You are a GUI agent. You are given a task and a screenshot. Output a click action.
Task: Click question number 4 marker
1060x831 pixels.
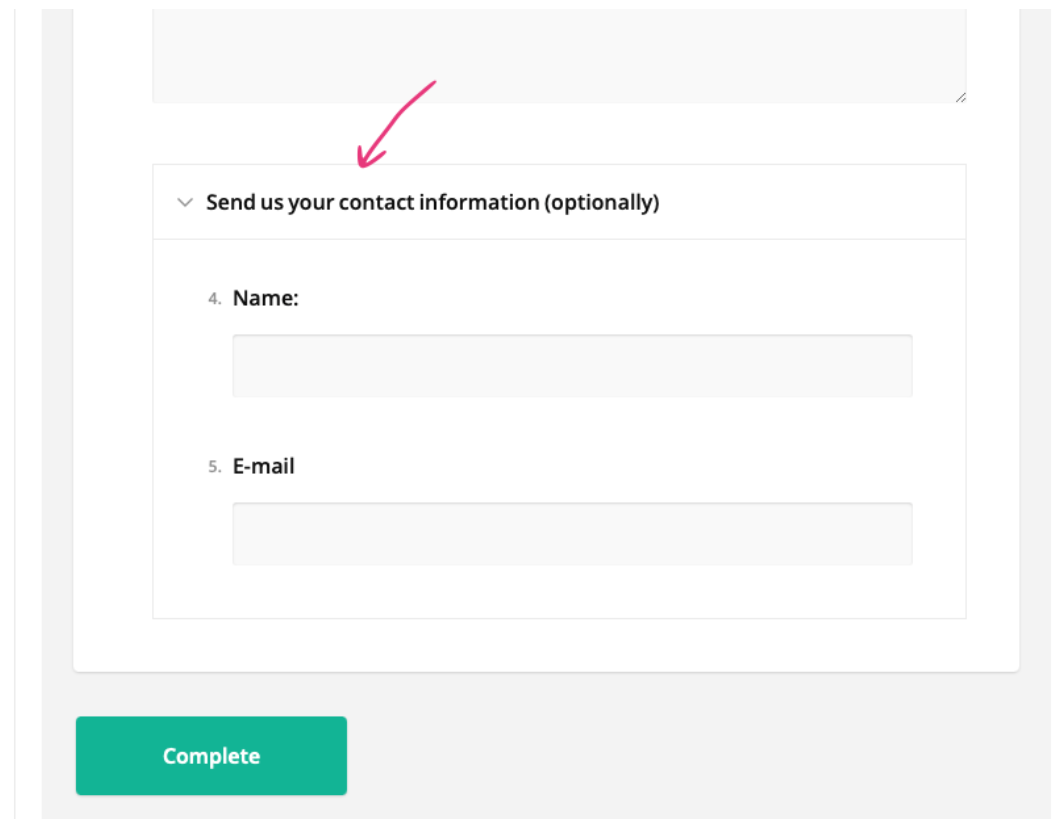(x=213, y=299)
